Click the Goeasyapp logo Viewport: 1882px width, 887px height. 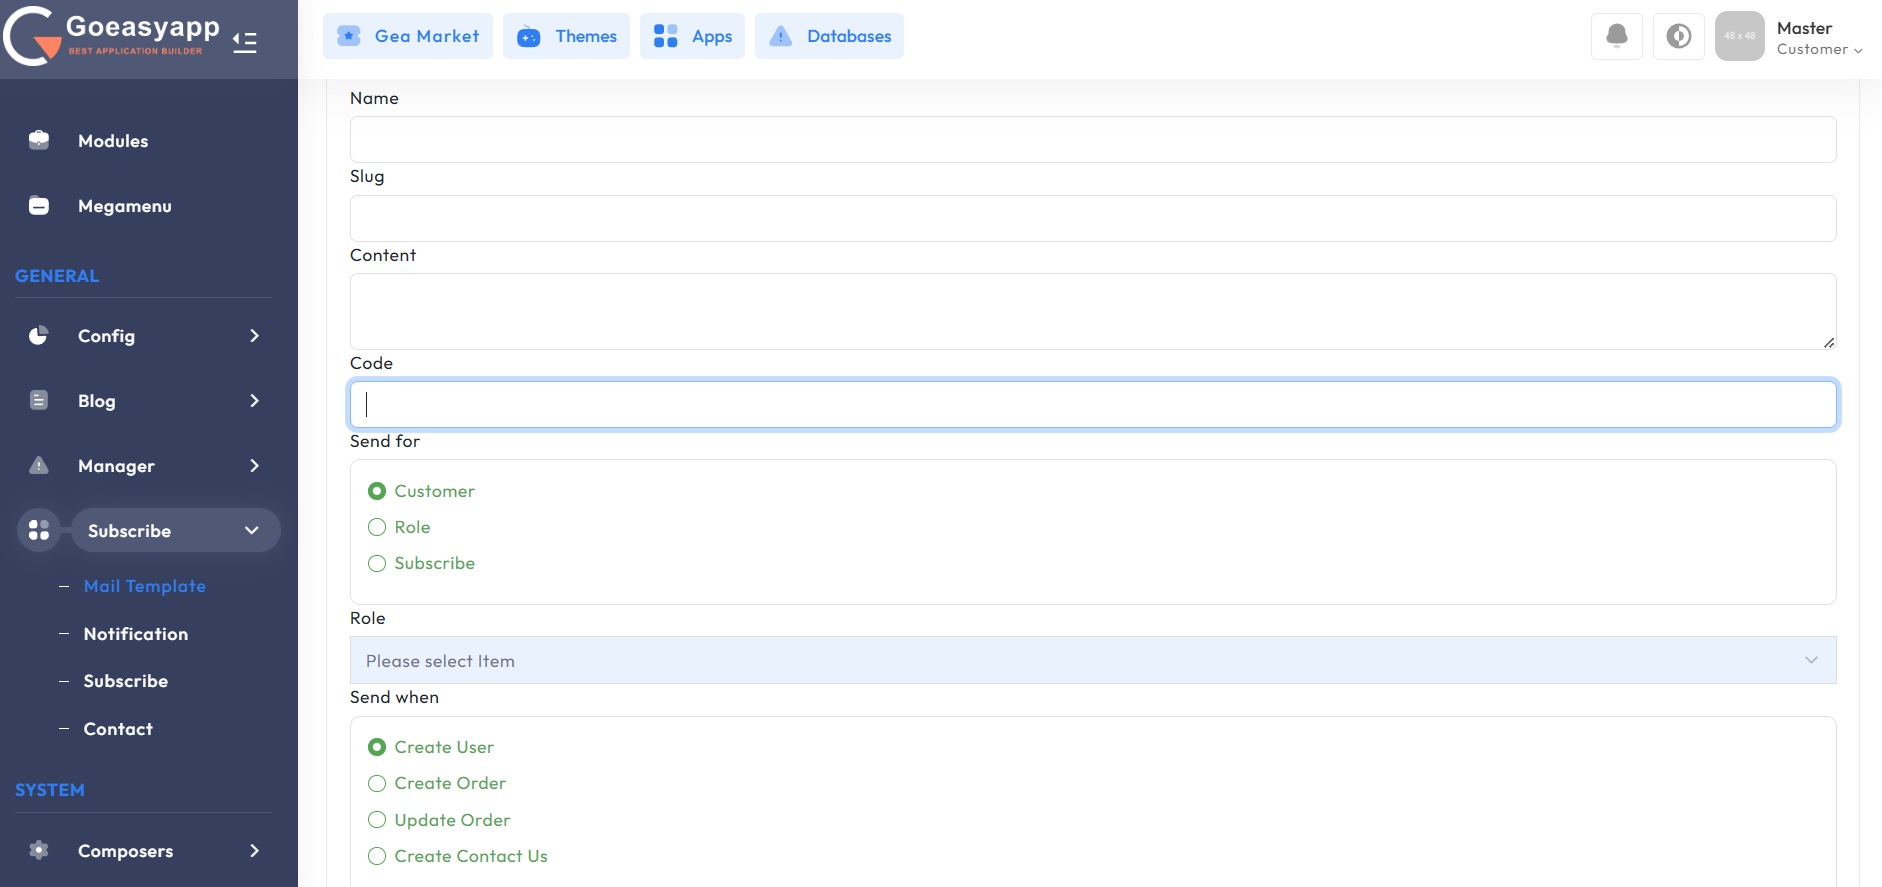(112, 36)
